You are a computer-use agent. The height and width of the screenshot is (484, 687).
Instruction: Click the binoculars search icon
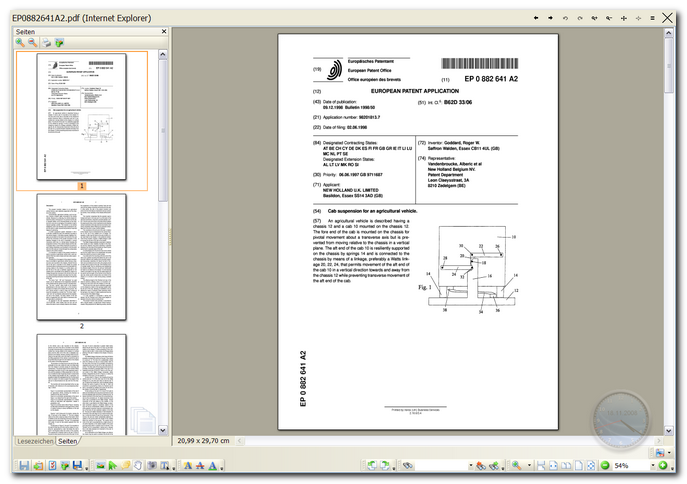point(408,466)
